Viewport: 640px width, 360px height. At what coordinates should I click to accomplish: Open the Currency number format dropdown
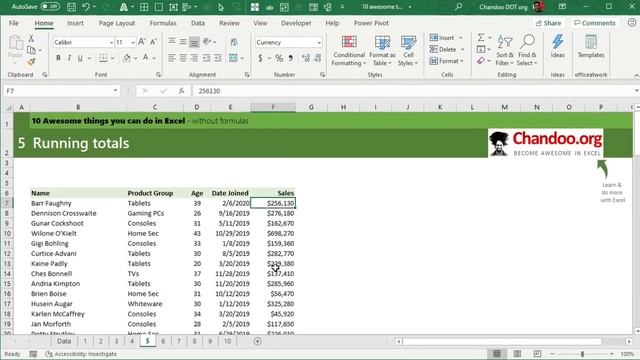coord(319,42)
